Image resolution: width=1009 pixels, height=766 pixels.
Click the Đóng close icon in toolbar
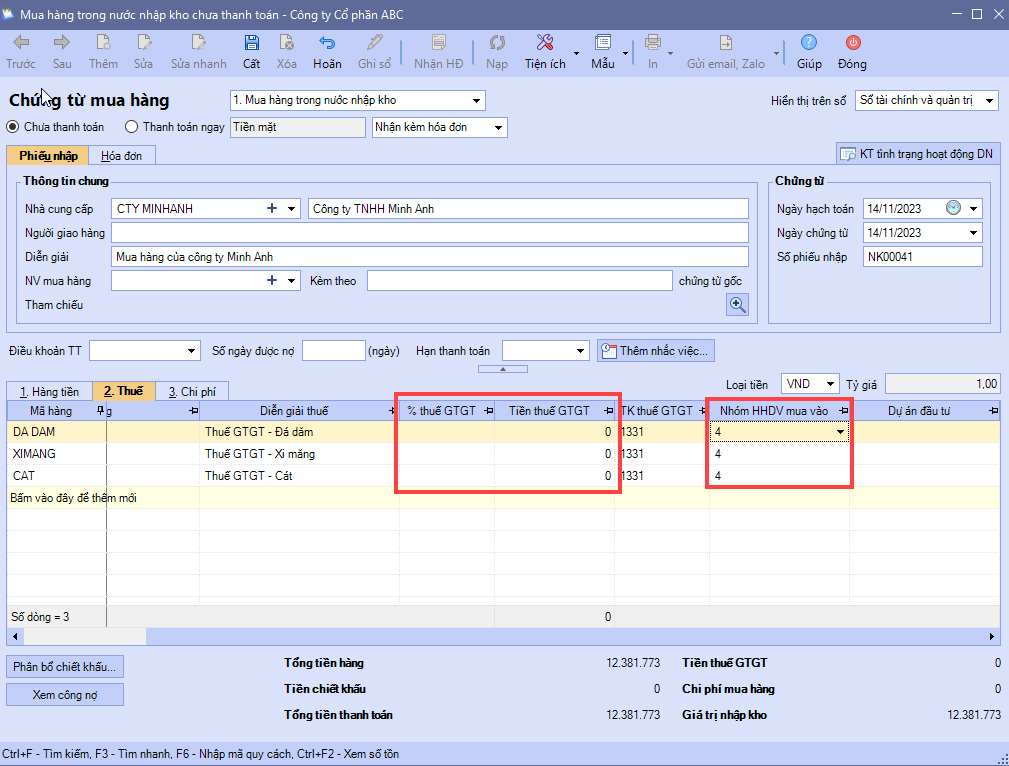(852, 43)
